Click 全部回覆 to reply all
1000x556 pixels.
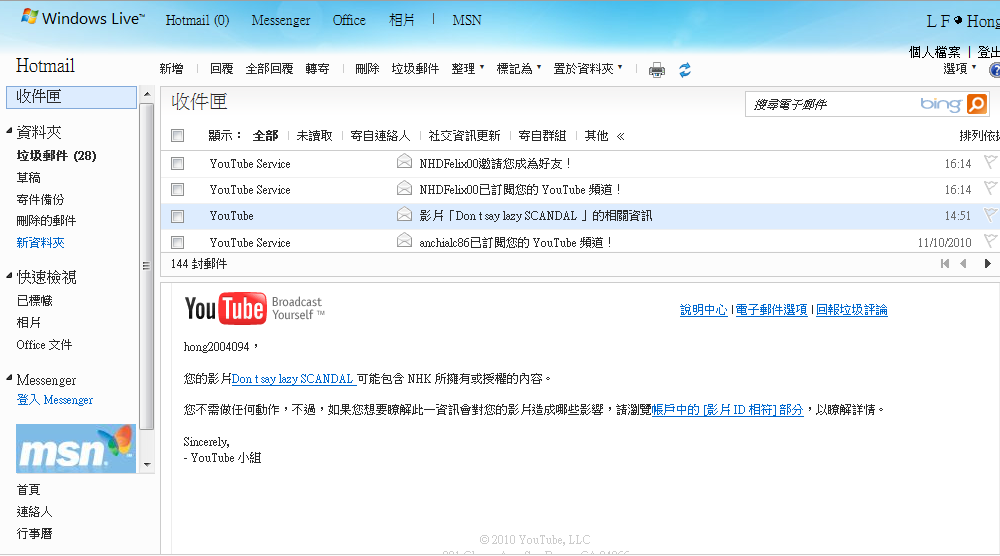pyautogui.click(x=269, y=68)
